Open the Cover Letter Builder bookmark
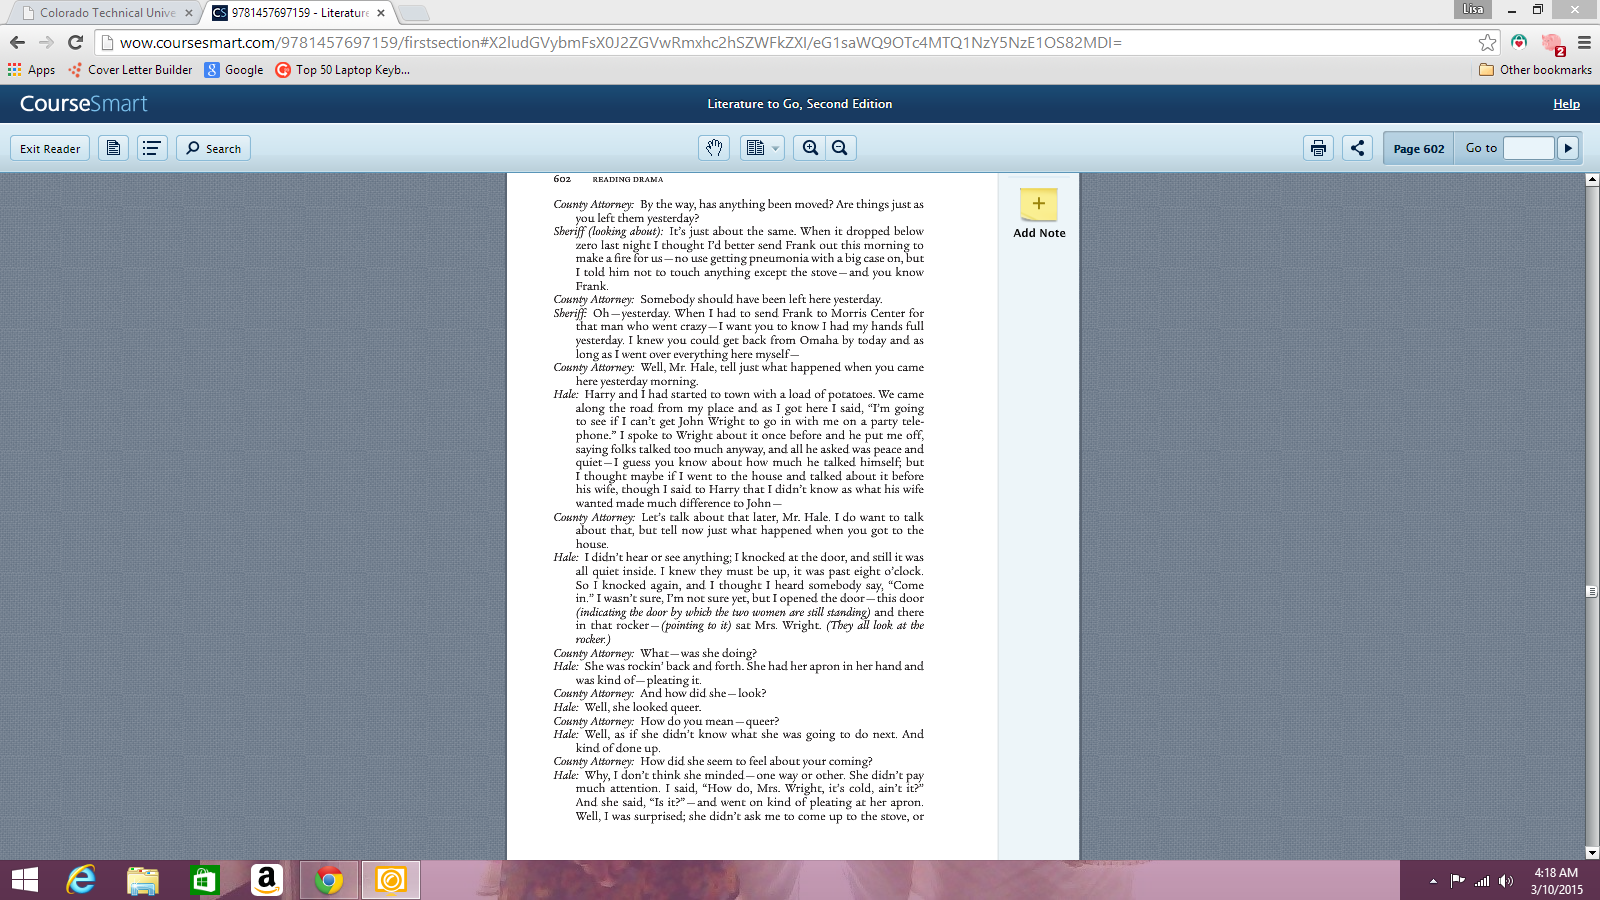 coord(130,70)
